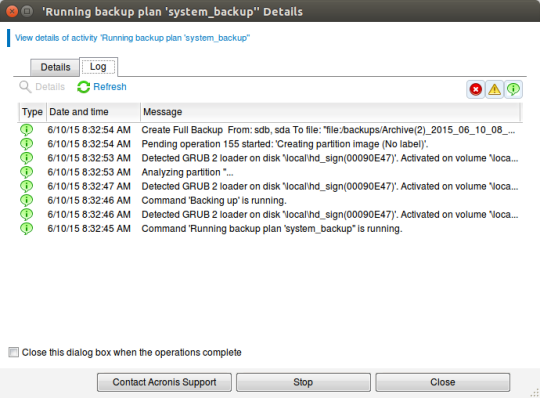
Task: Sort log by Date and time column
Action: 93,112
